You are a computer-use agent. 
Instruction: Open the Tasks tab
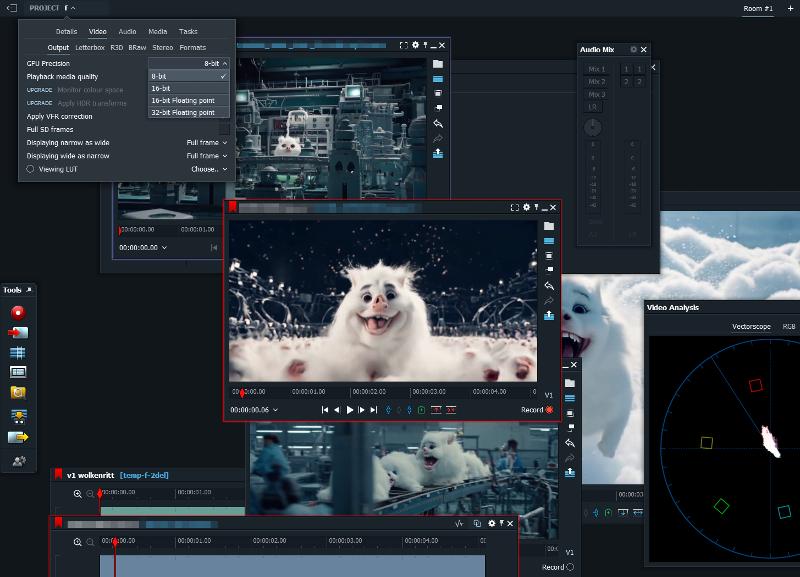tap(188, 31)
